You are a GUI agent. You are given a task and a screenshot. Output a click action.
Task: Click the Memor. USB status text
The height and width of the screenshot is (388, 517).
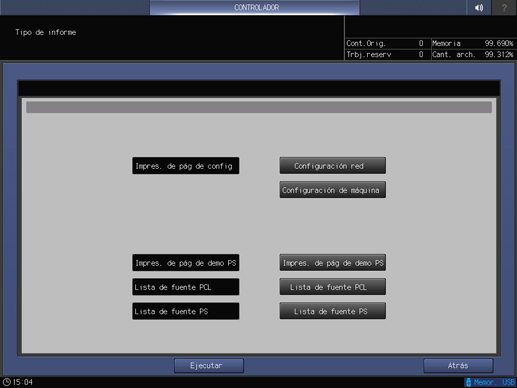coord(494,382)
